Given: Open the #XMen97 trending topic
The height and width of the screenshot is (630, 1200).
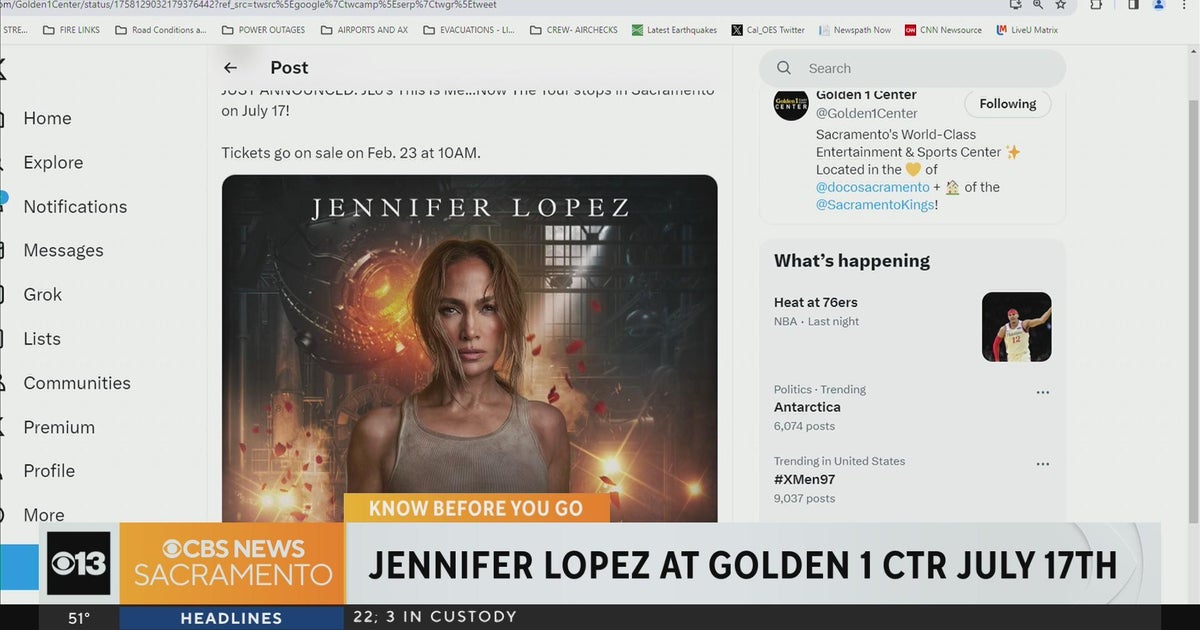Looking at the screenshot, I should tap(804, 479).
